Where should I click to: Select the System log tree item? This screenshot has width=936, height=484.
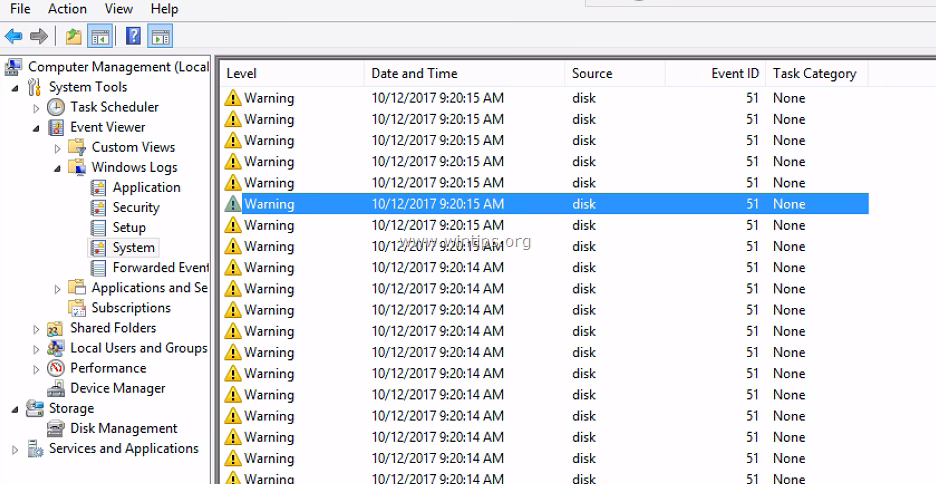click(134, 248)
